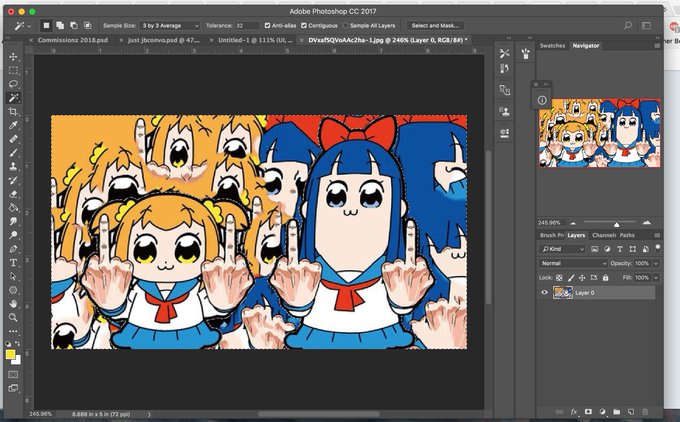
Task: Switch to the Swatches panel tab
Action: click(x=552, y=46)
